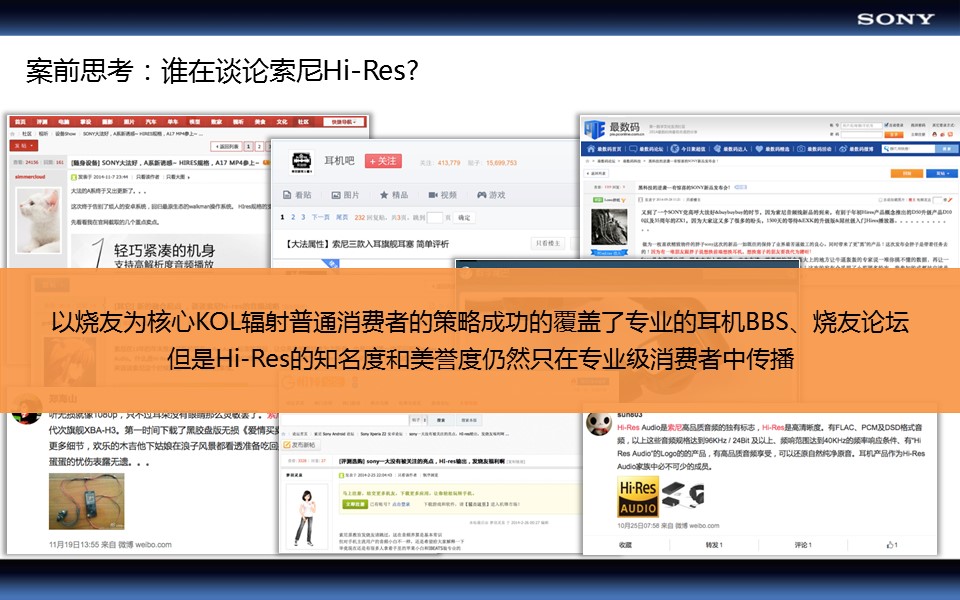Click the dark avatar image in the 最数码 post
Screen dimensions: 960x600
(x=609, y=228)
